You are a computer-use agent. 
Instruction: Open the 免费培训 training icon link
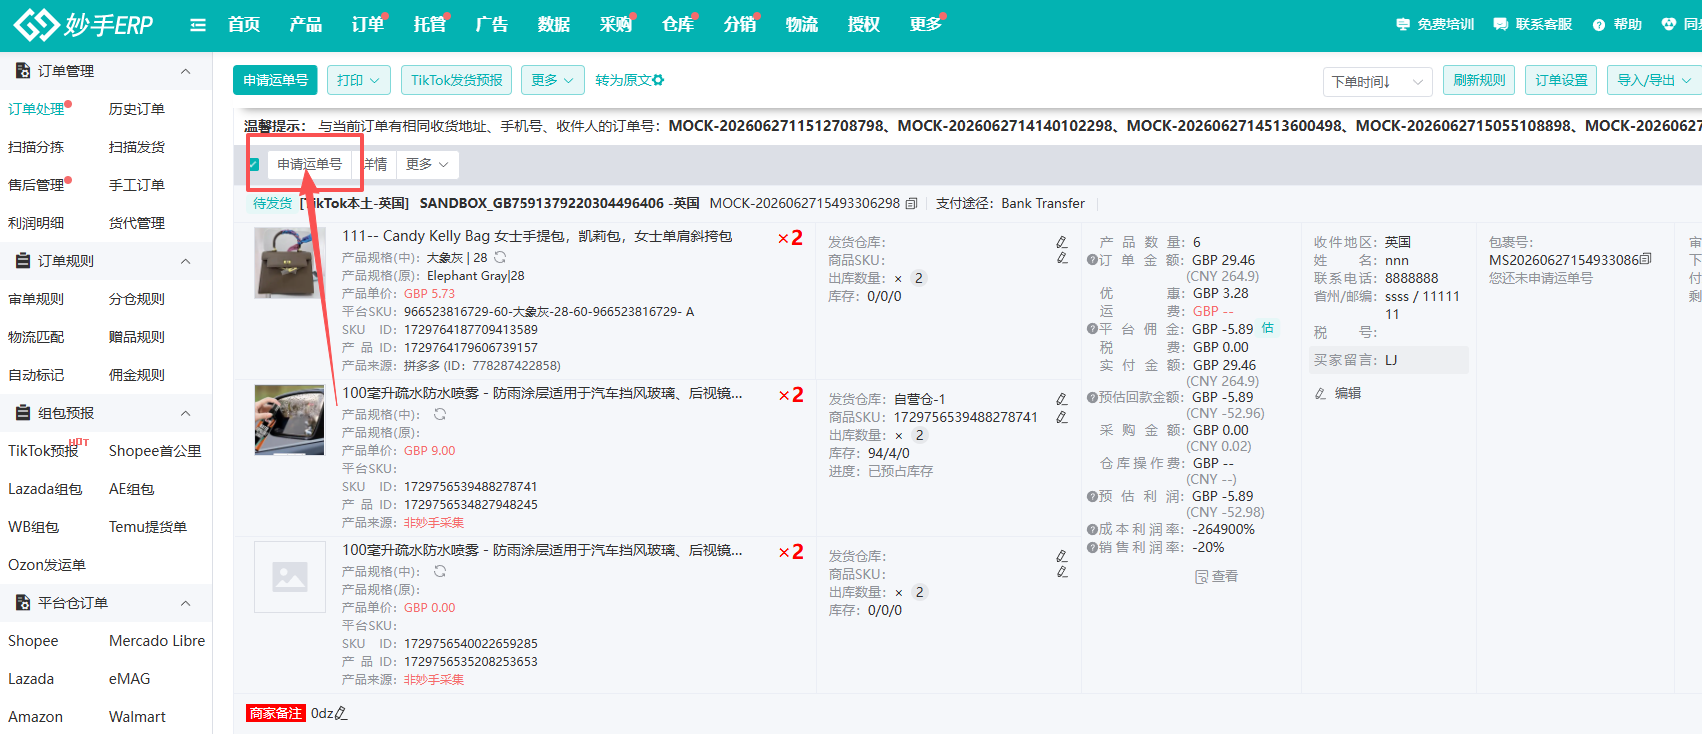pos(1434,24)
